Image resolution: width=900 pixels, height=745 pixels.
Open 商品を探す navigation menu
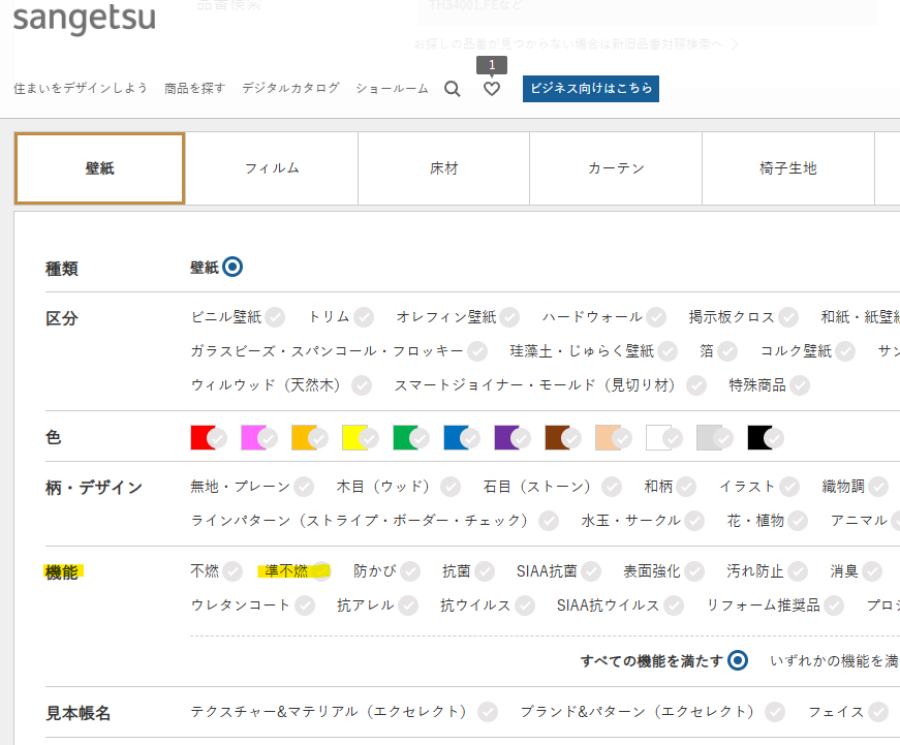195,89
